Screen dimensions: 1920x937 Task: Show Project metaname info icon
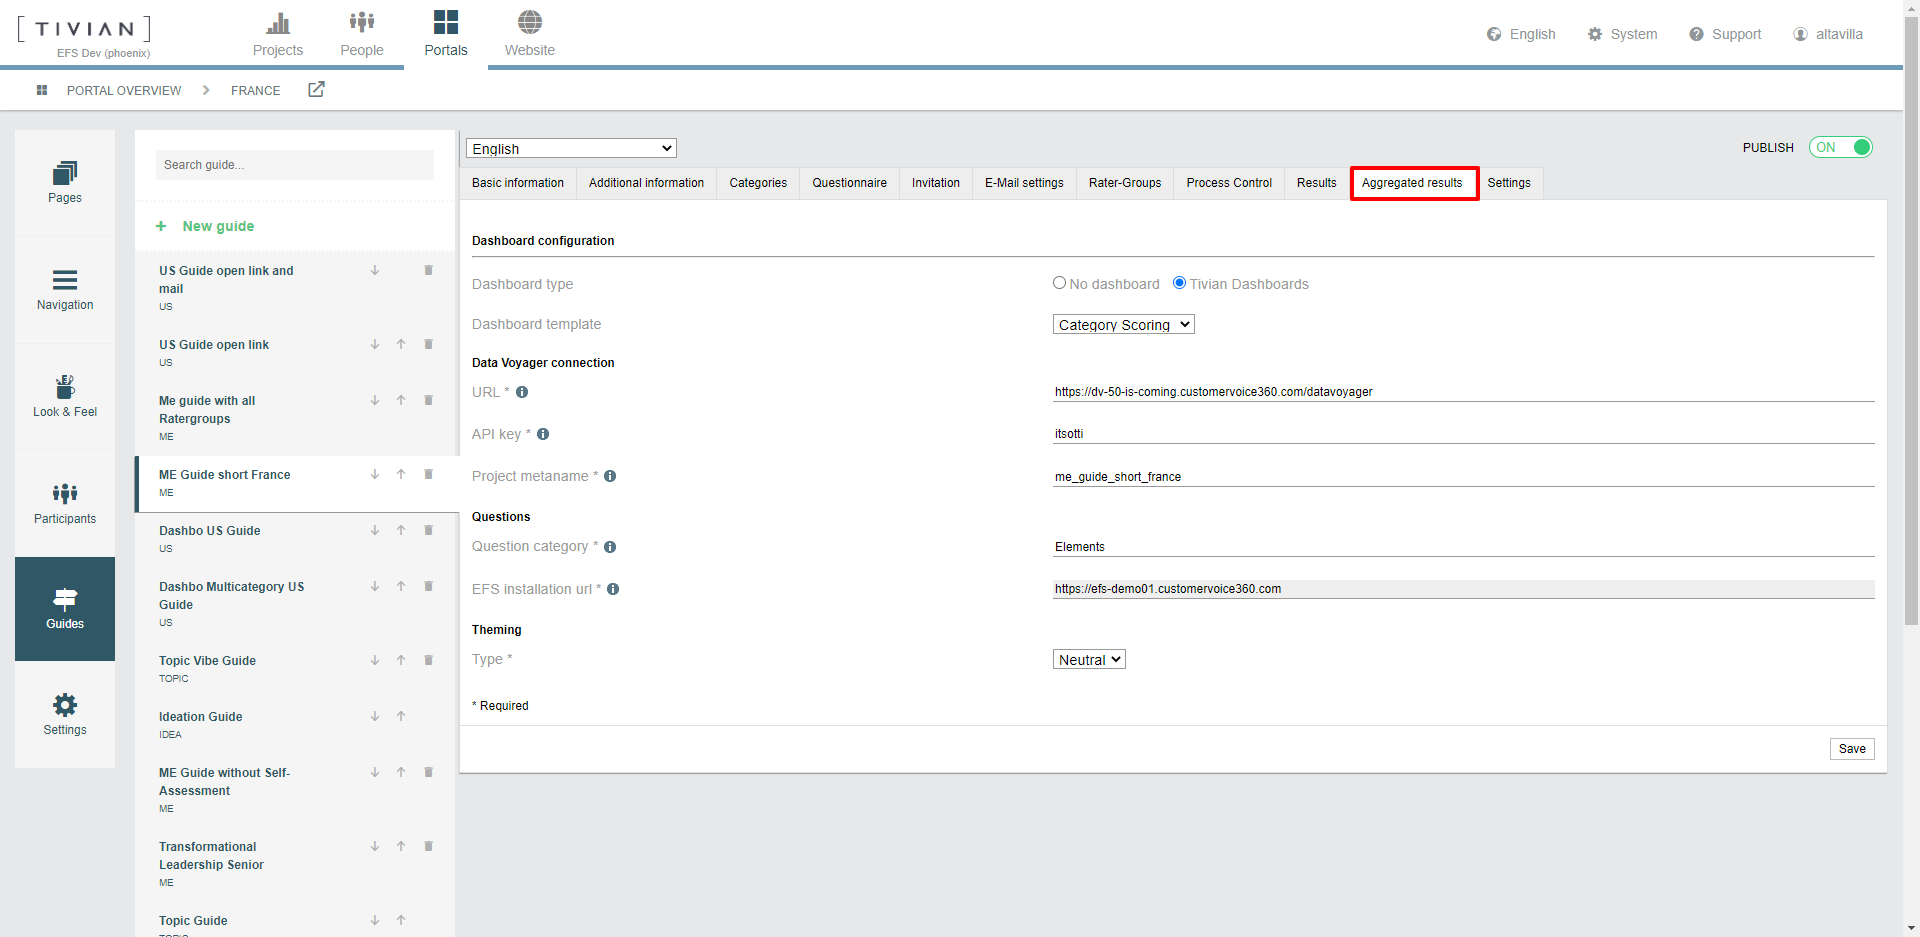(x=610, y=476)
